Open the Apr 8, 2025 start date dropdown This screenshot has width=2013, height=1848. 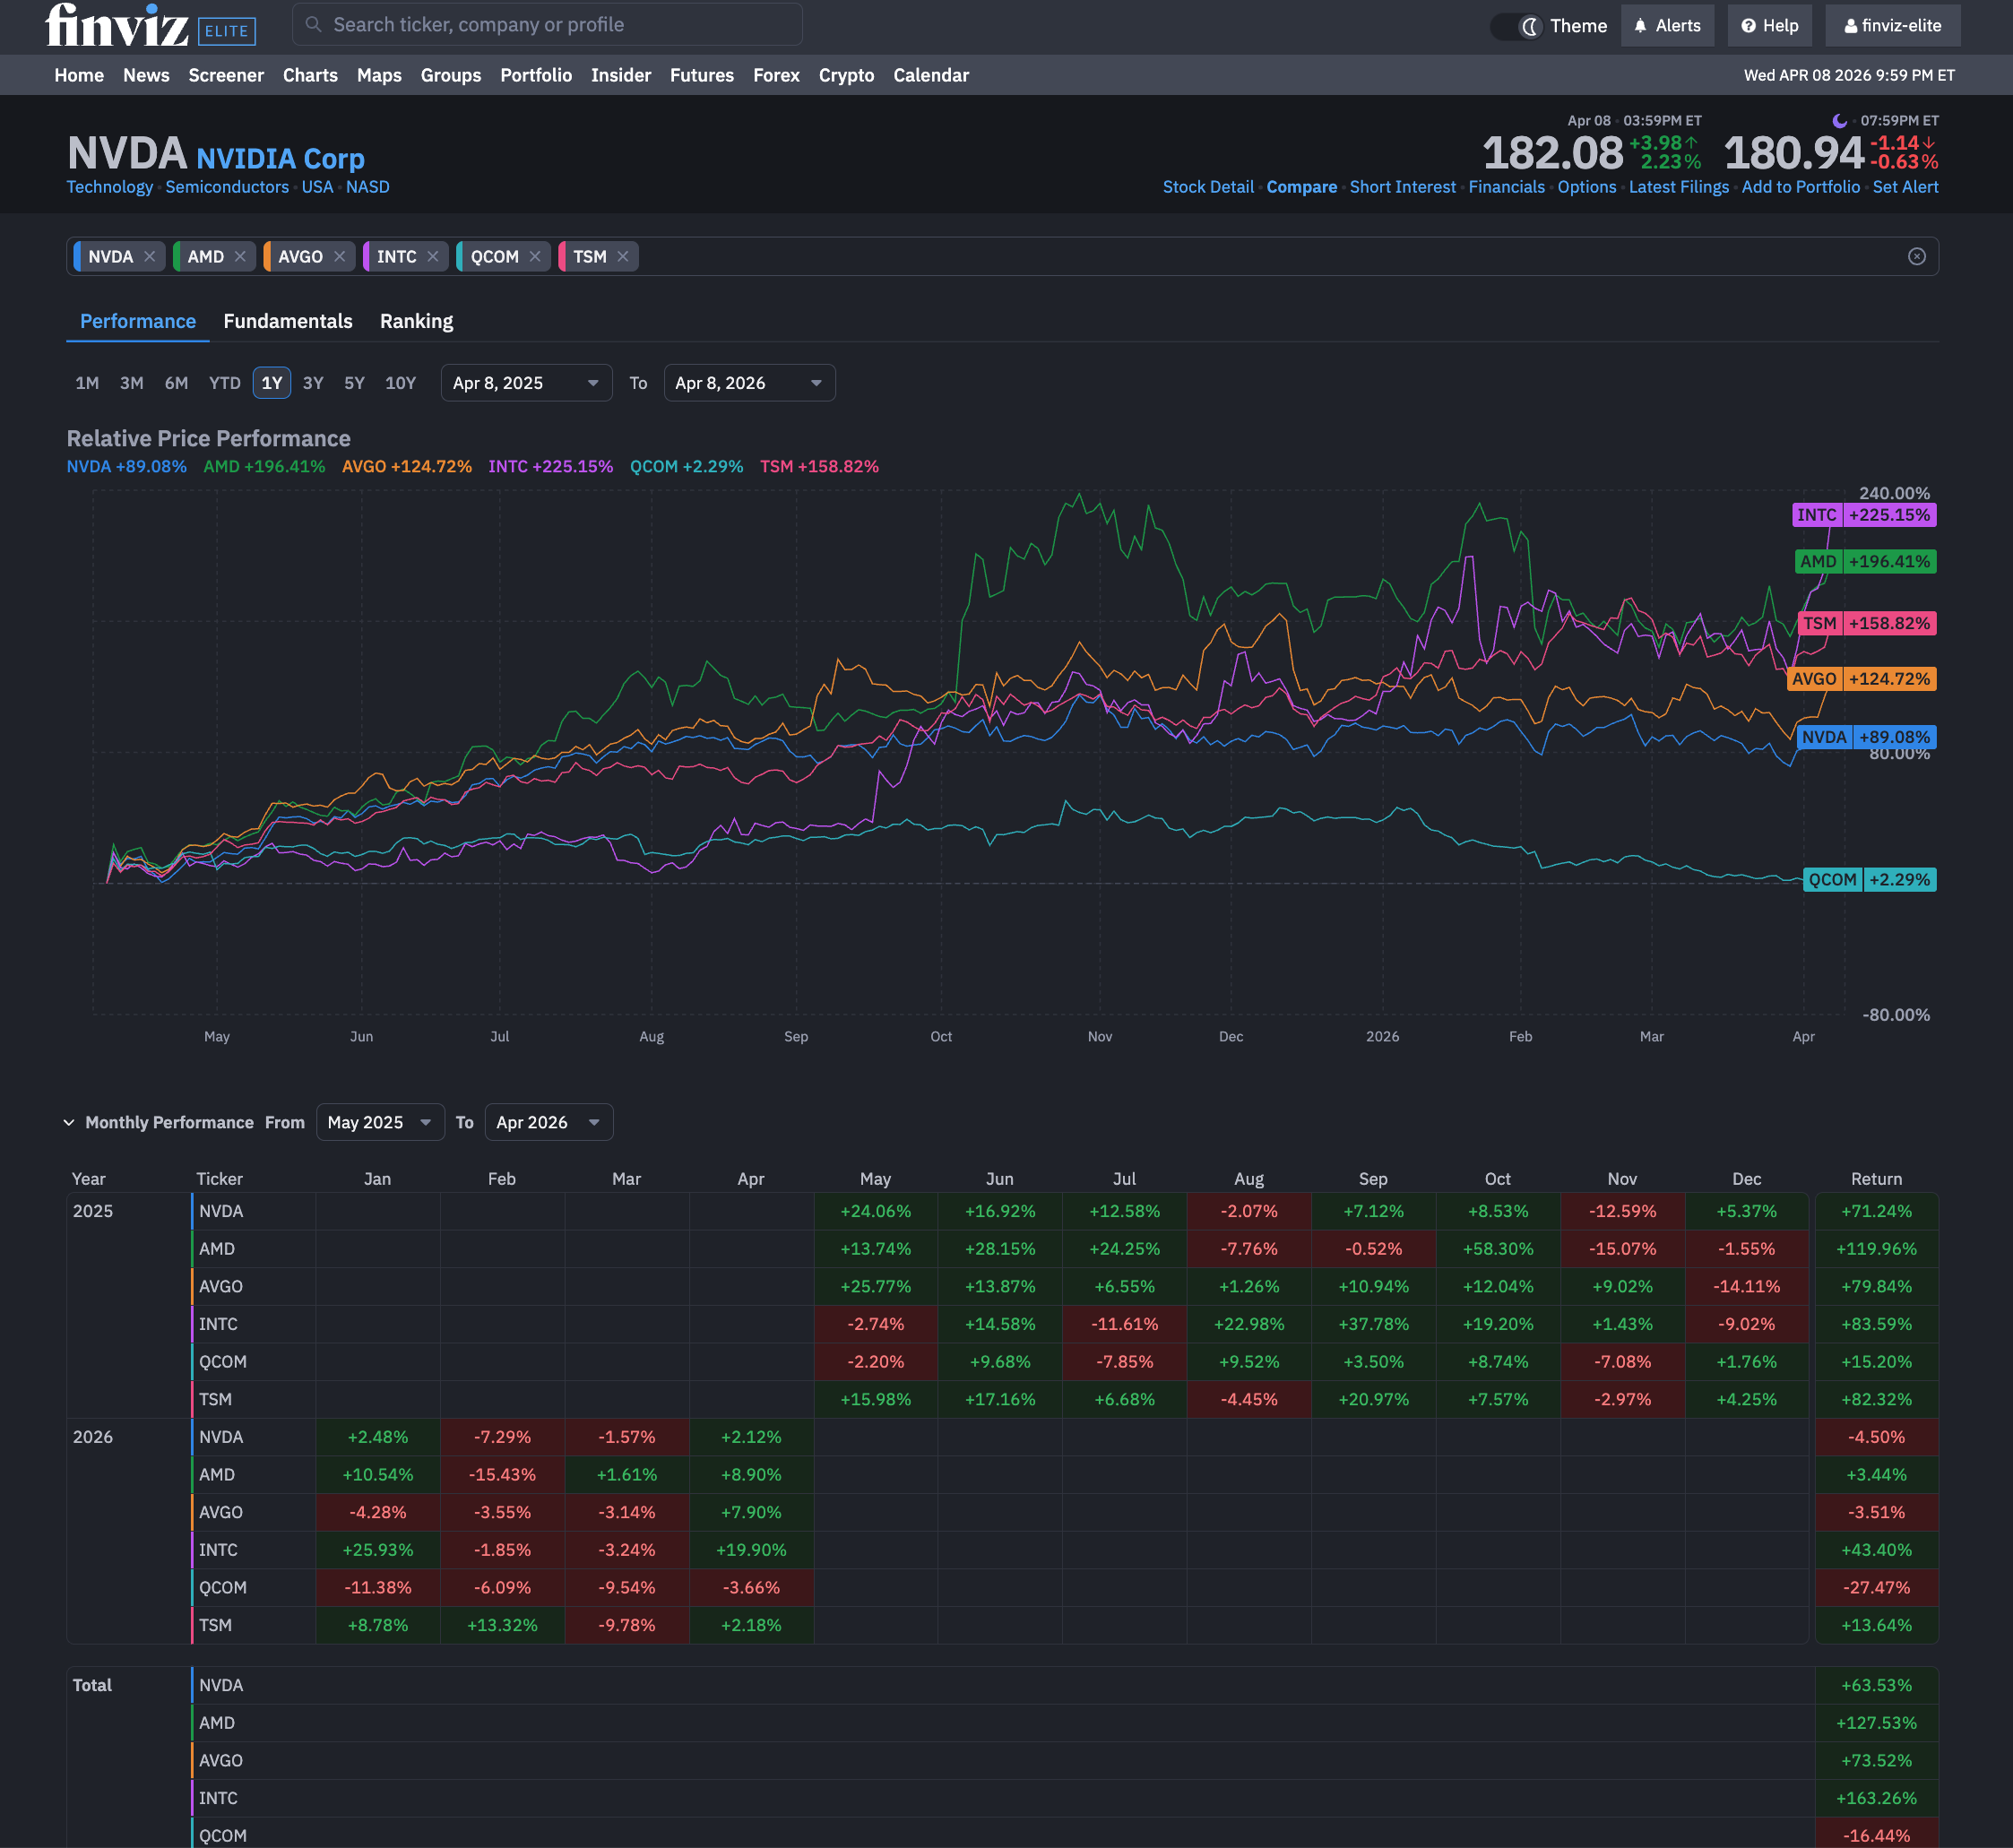(x=526, y=383)
